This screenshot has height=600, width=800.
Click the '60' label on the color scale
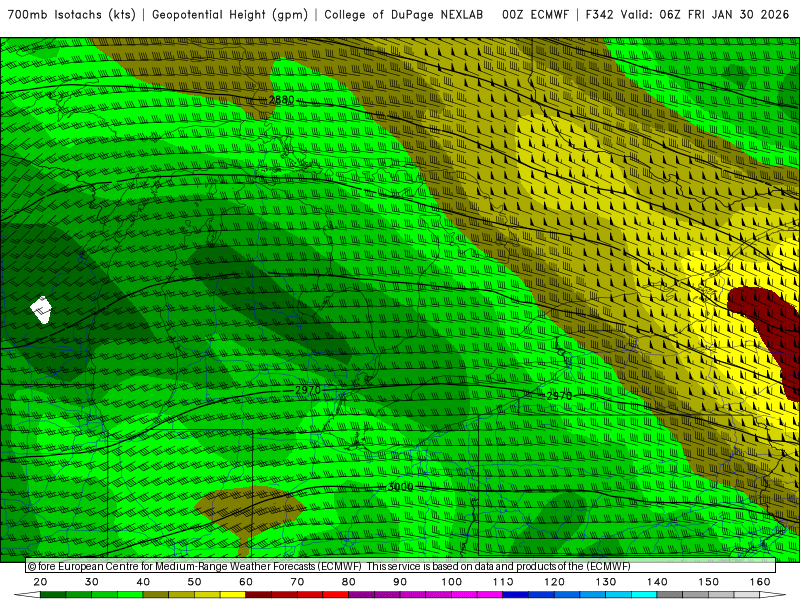tap(246, 582)
